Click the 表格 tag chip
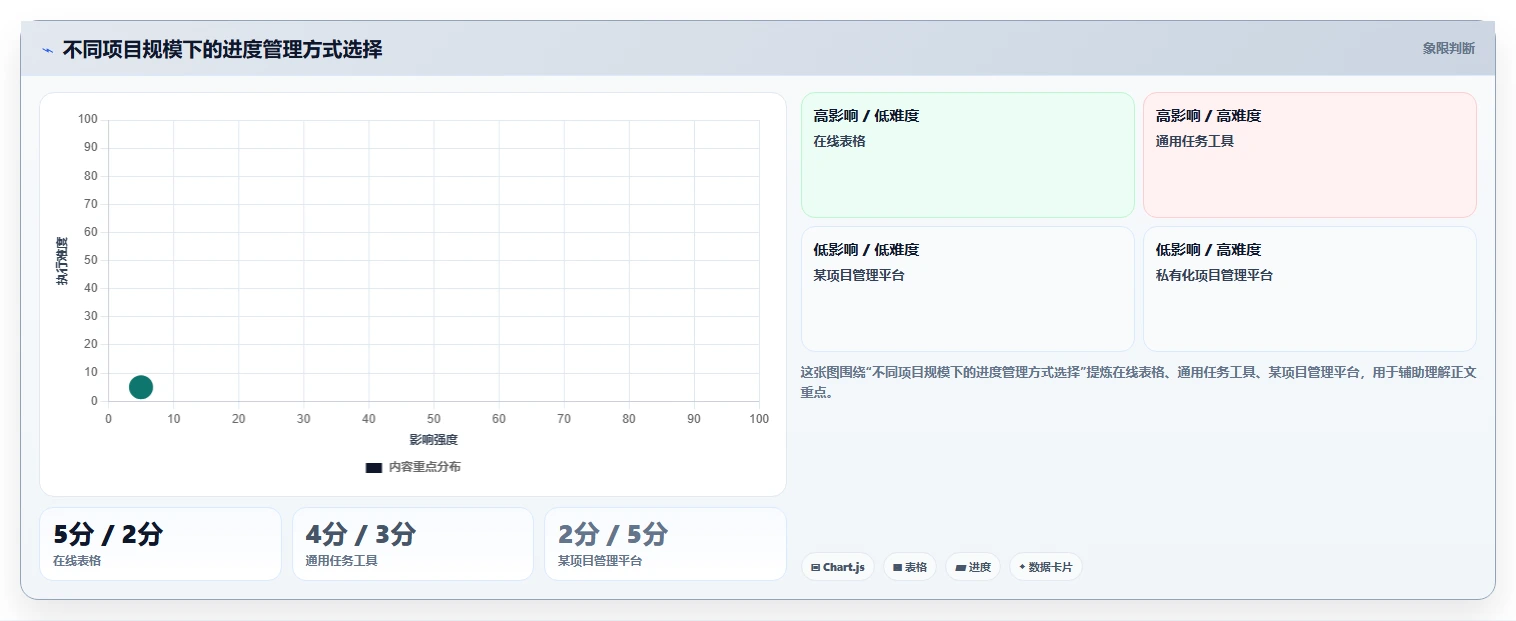 [x=910, y=567]
